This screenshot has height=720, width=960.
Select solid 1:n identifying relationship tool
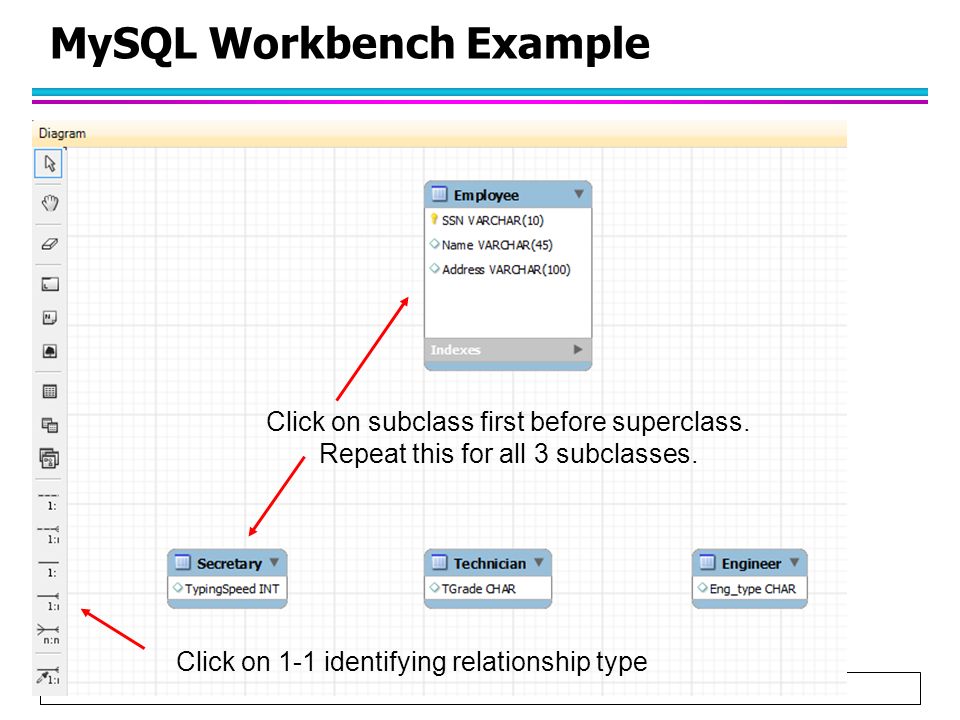click(50, 601)
